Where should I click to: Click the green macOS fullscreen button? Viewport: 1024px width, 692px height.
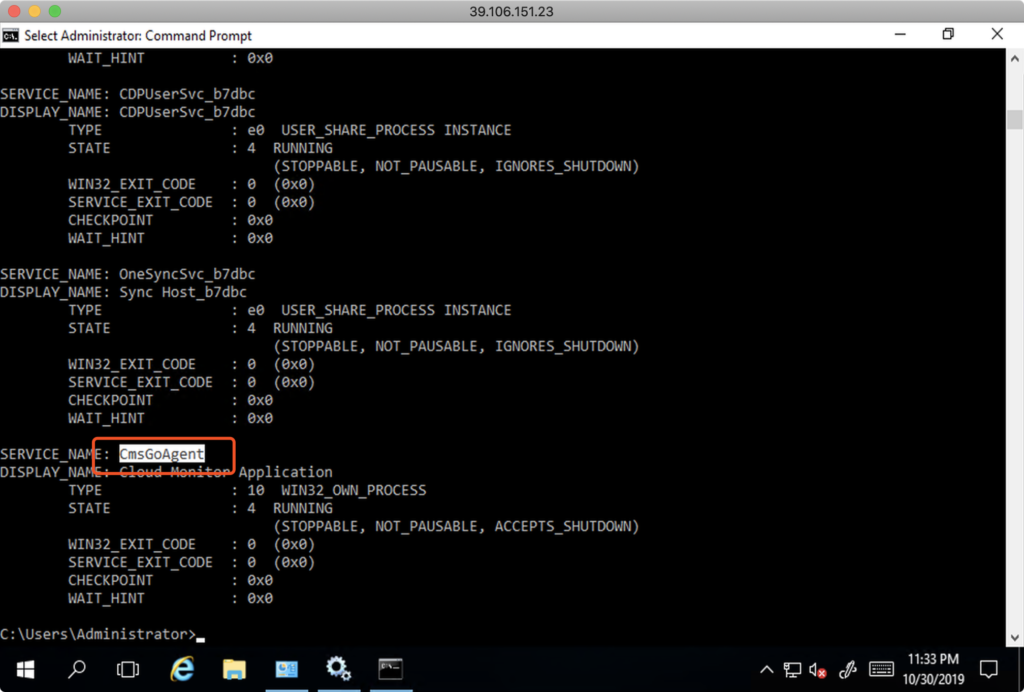point(53,11)
